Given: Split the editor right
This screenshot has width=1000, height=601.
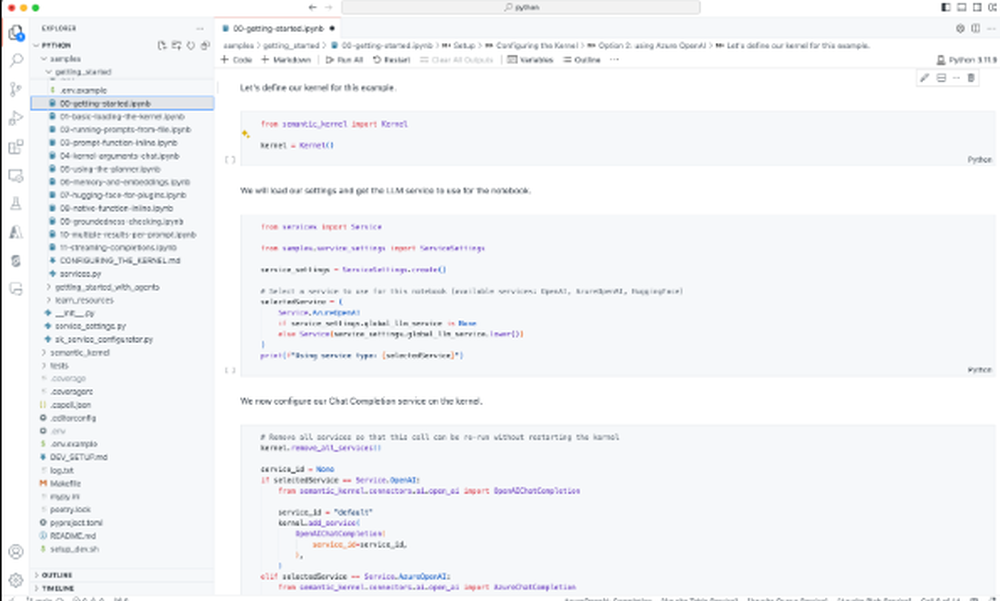Looking at the screenshot, I should [x=976, y=28].
